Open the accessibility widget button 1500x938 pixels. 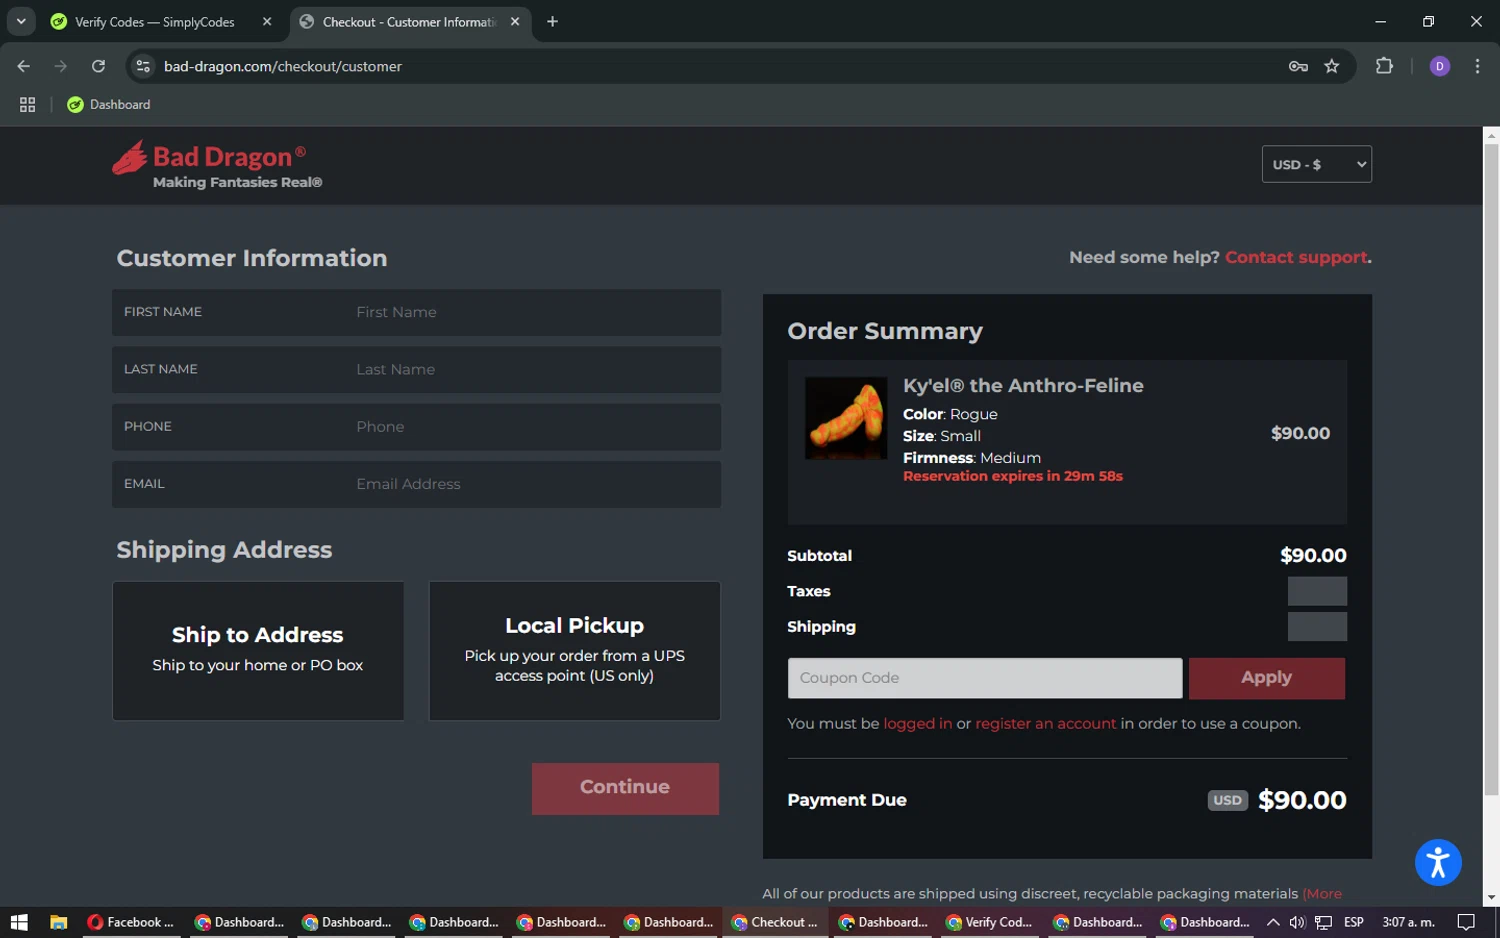point(1438,862)
